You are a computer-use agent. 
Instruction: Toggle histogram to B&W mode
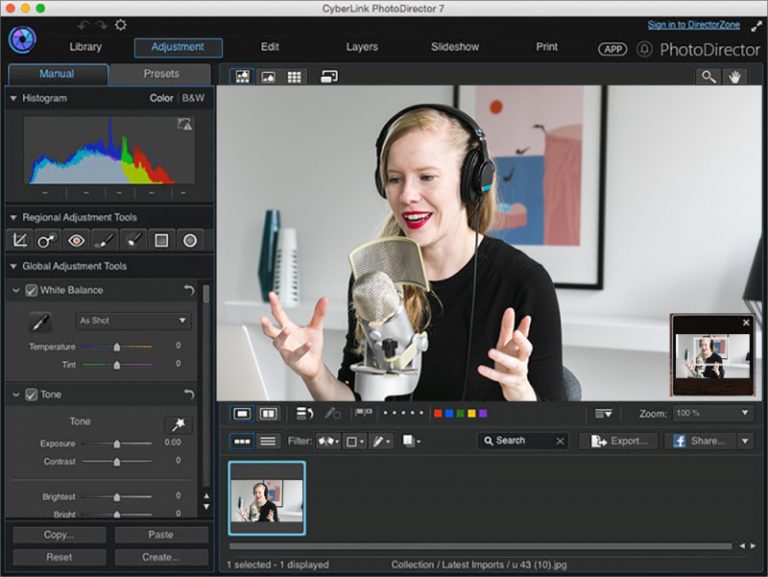pos(192,98)
